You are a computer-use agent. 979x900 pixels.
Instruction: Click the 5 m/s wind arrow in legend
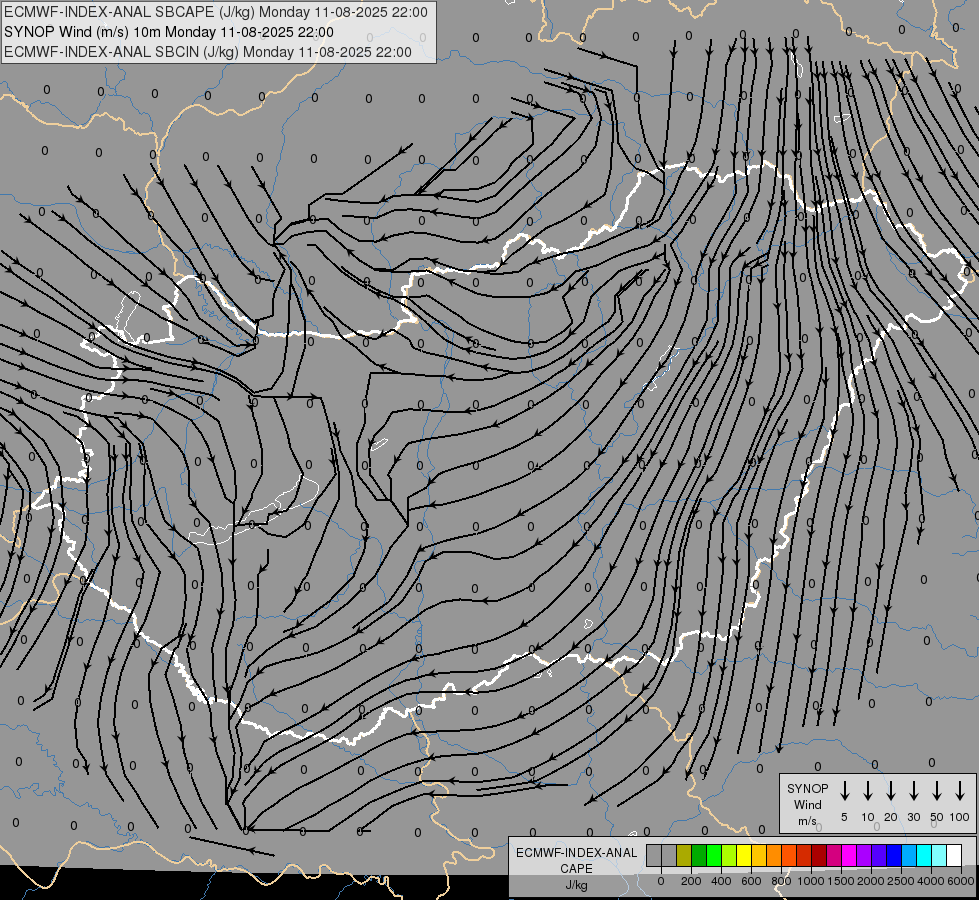point(844,791)
